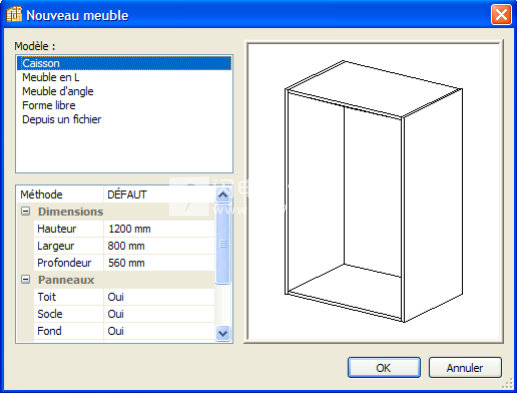
Task: Close the Nouveau meuble dialog
Action: pos(501,15)
